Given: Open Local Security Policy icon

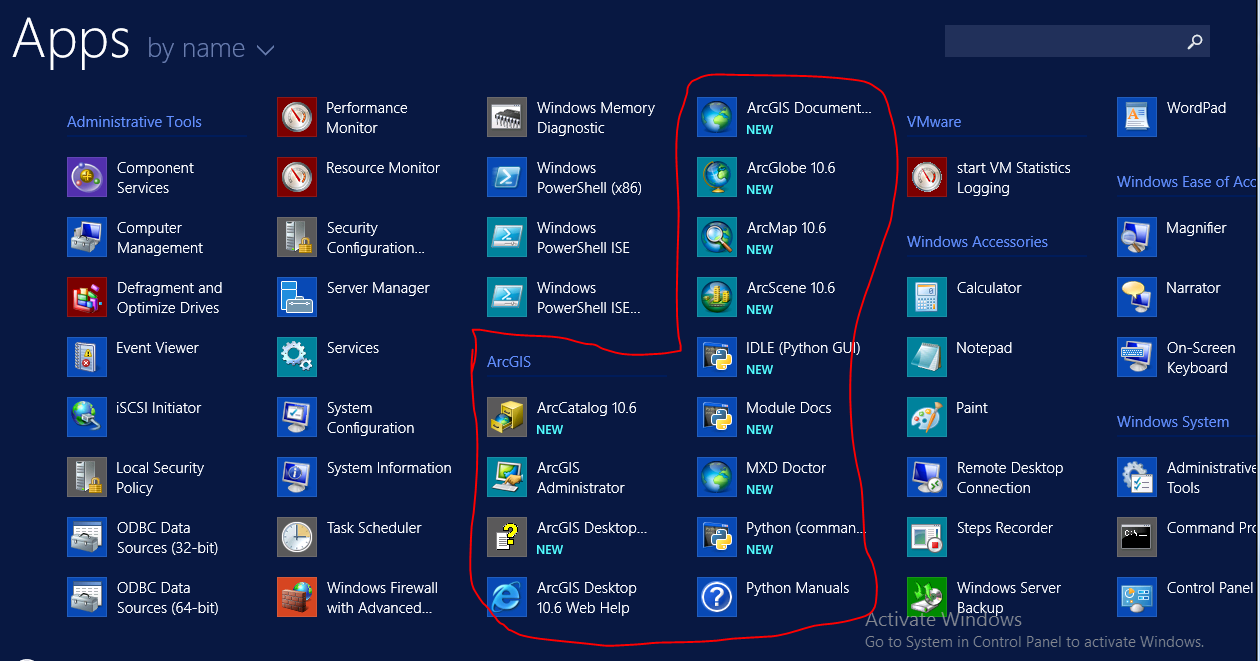Looking at the screenshot, I should pos(87,478).
